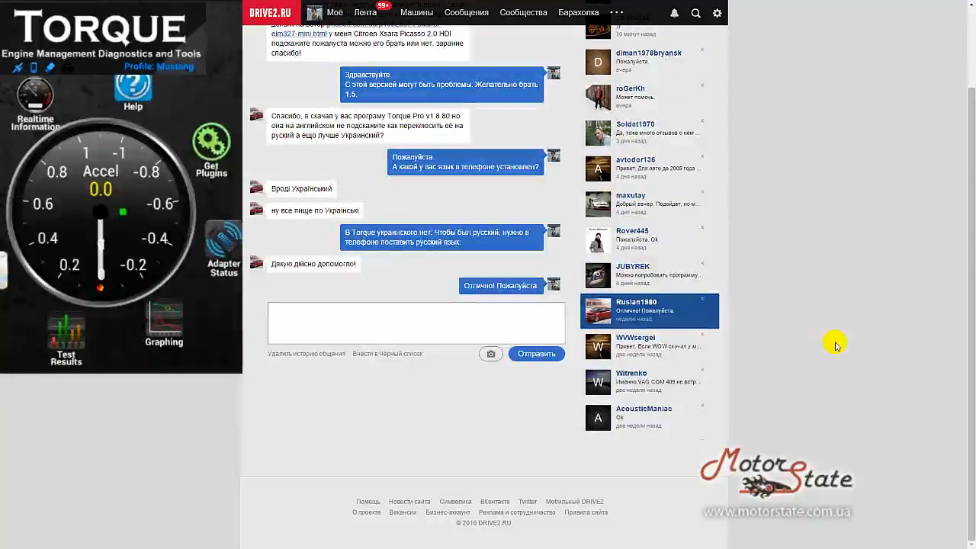The width and height of the screenshot is (976, 549).
Task: Attach a photo with camera icon
Action: click(x=490, y=354)
